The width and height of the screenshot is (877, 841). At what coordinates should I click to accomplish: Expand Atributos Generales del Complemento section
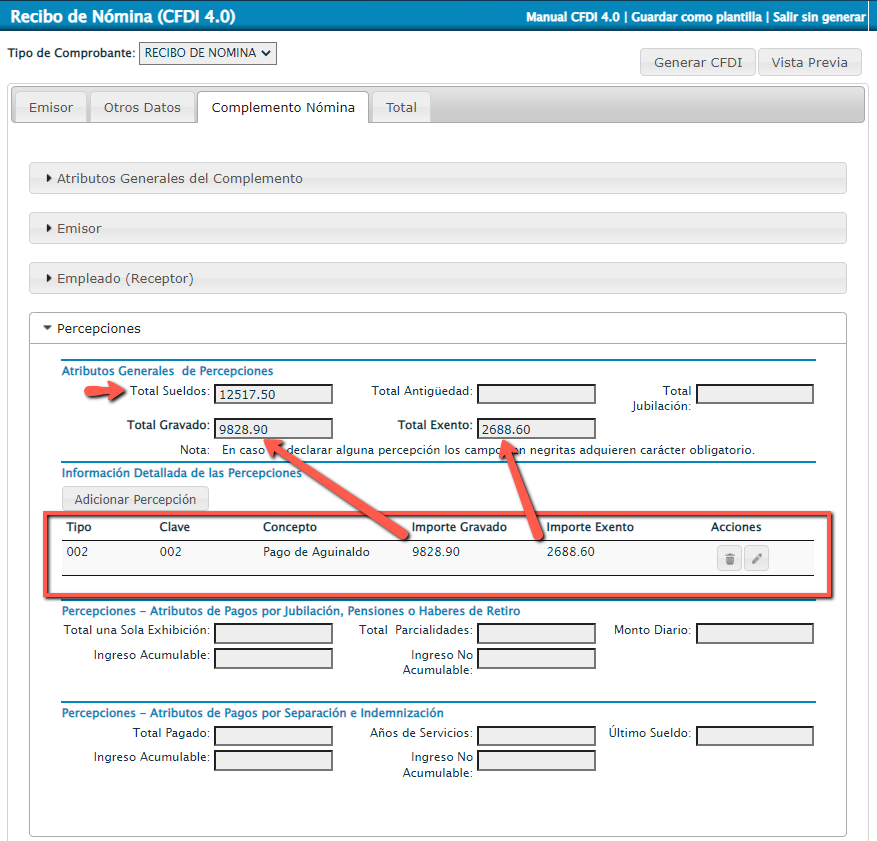click(x=180, y=178)
